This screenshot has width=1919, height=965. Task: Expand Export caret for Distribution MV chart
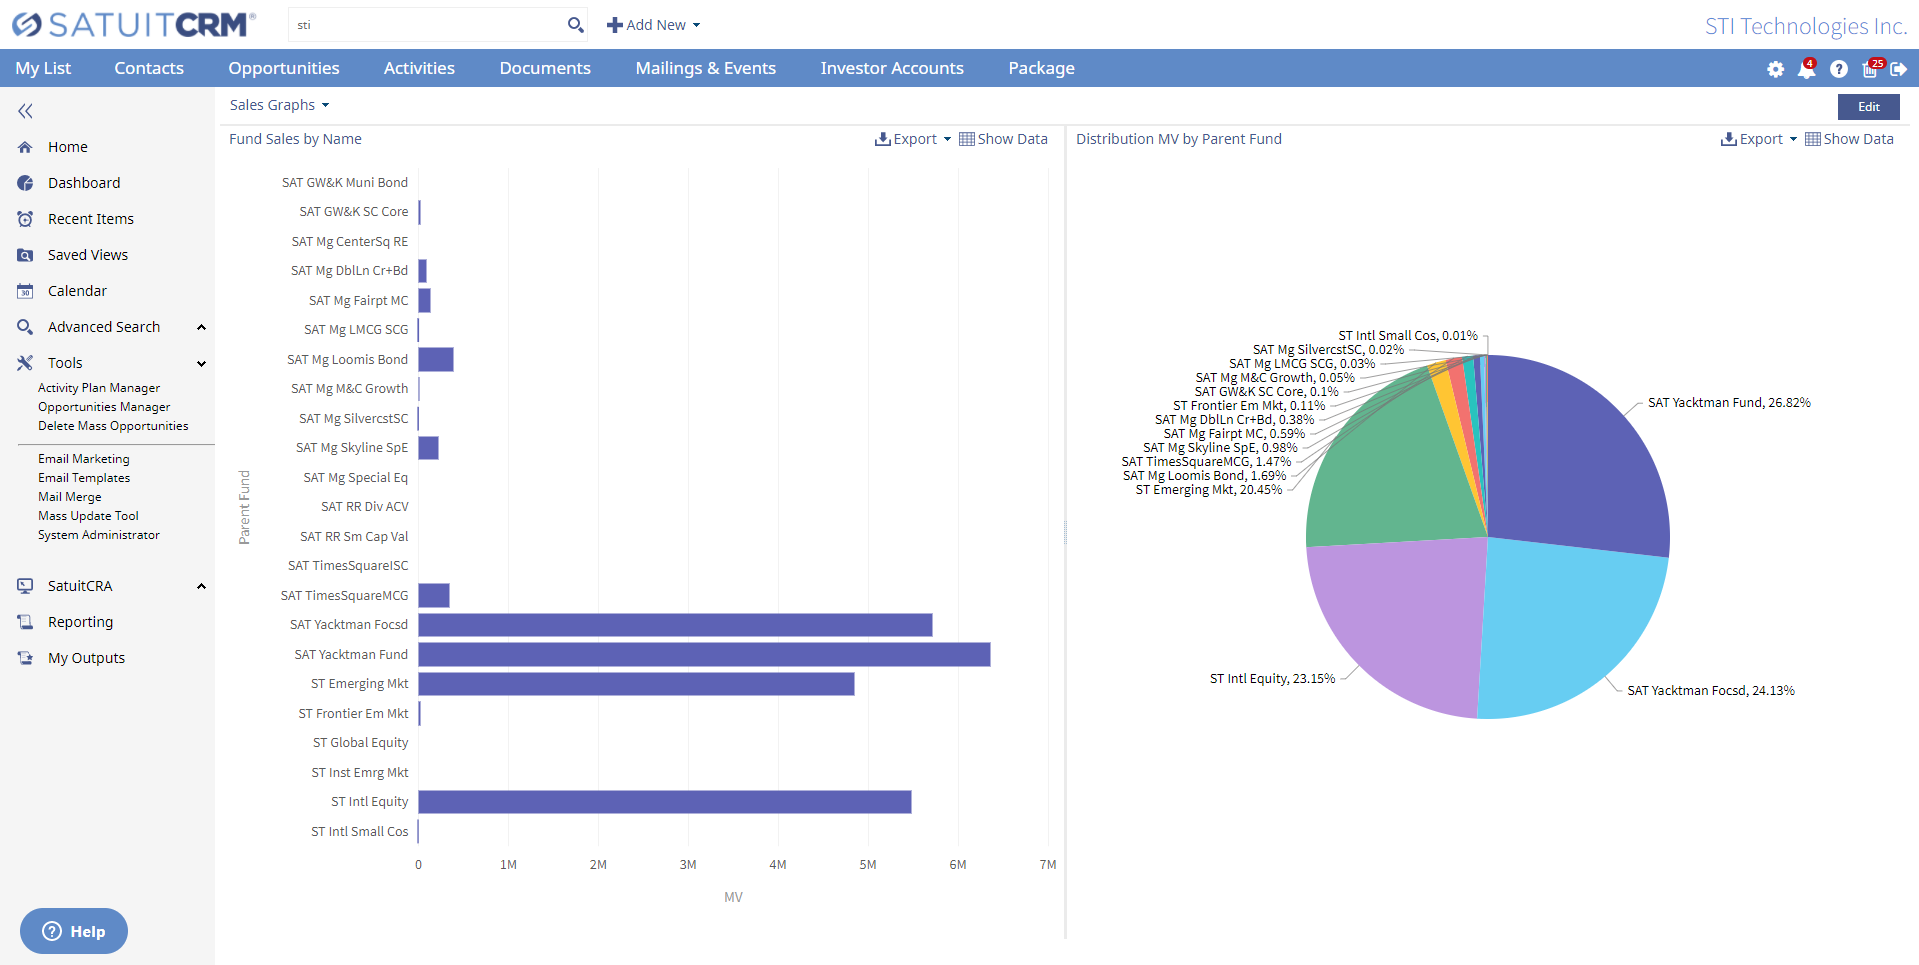[x=1793, y=139]
